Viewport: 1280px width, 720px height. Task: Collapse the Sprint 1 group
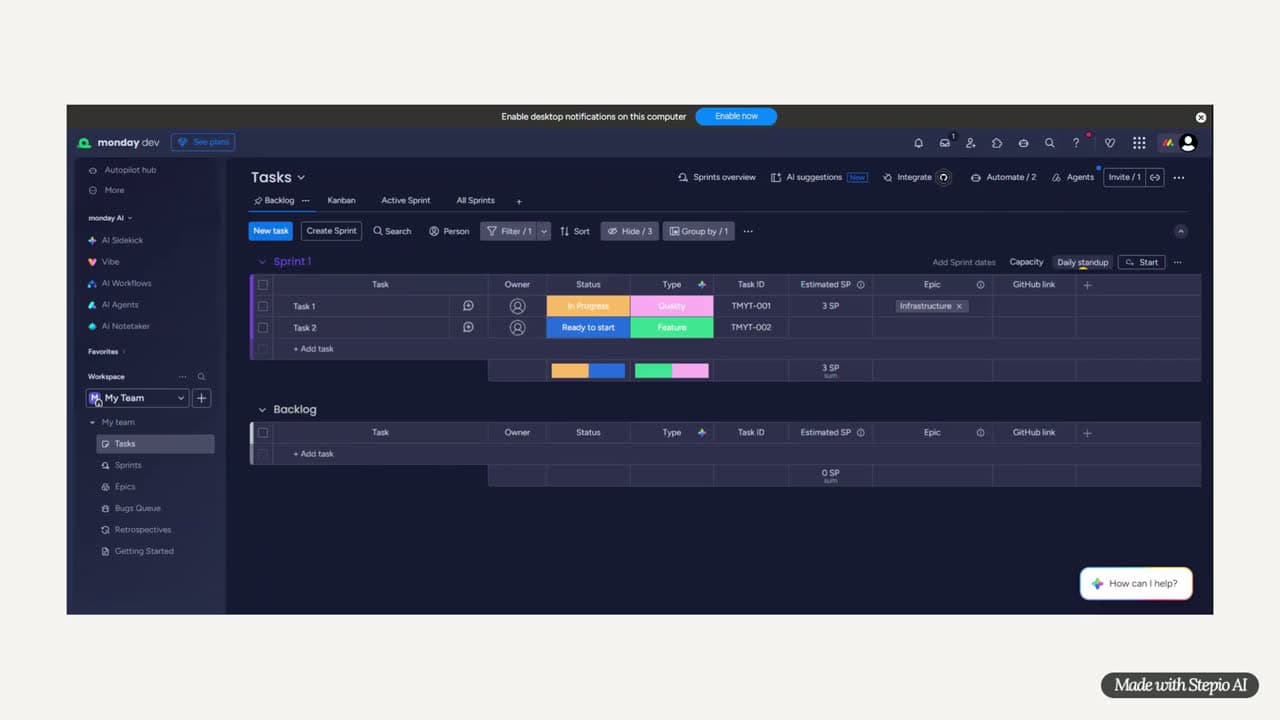(x=263, y=262)
